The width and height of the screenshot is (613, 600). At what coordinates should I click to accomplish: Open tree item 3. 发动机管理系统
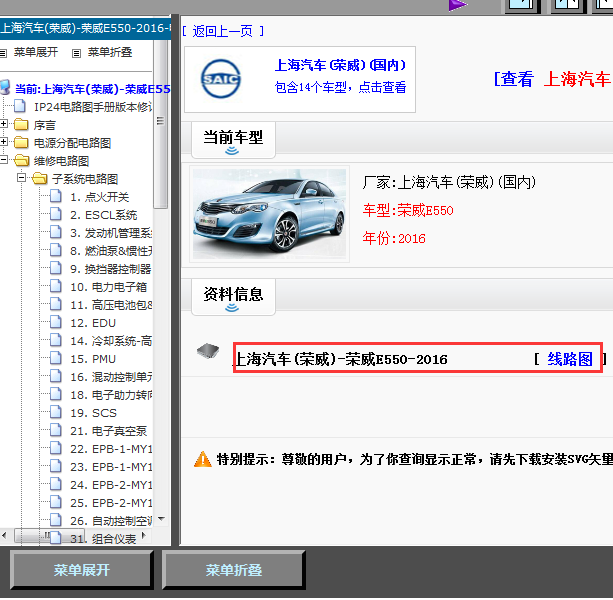(x=111, y=233)
